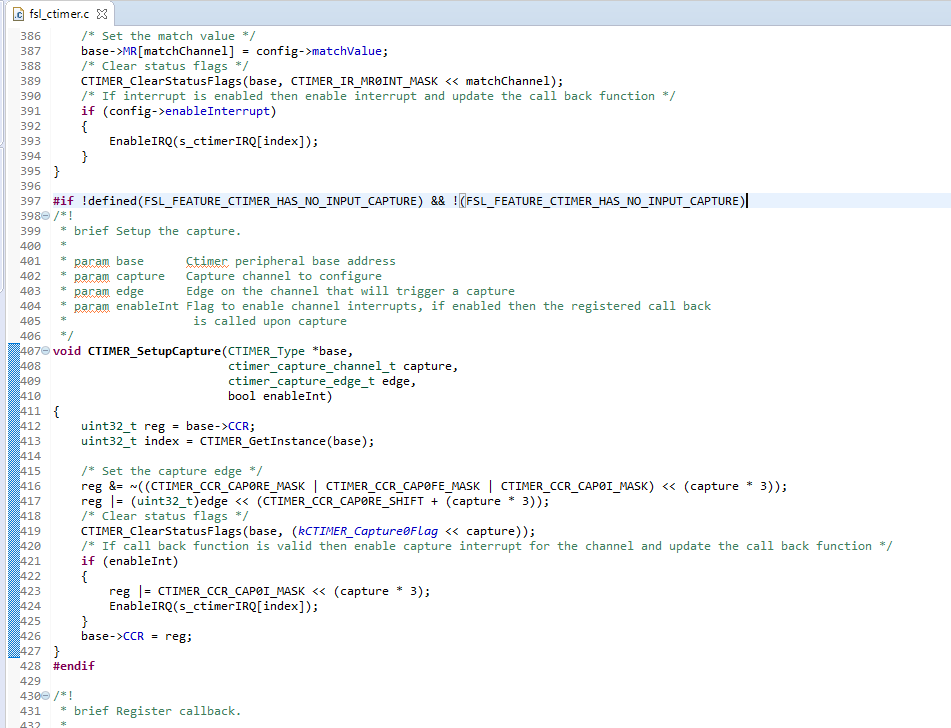Click line number 426 in gutter

[30, 636]
